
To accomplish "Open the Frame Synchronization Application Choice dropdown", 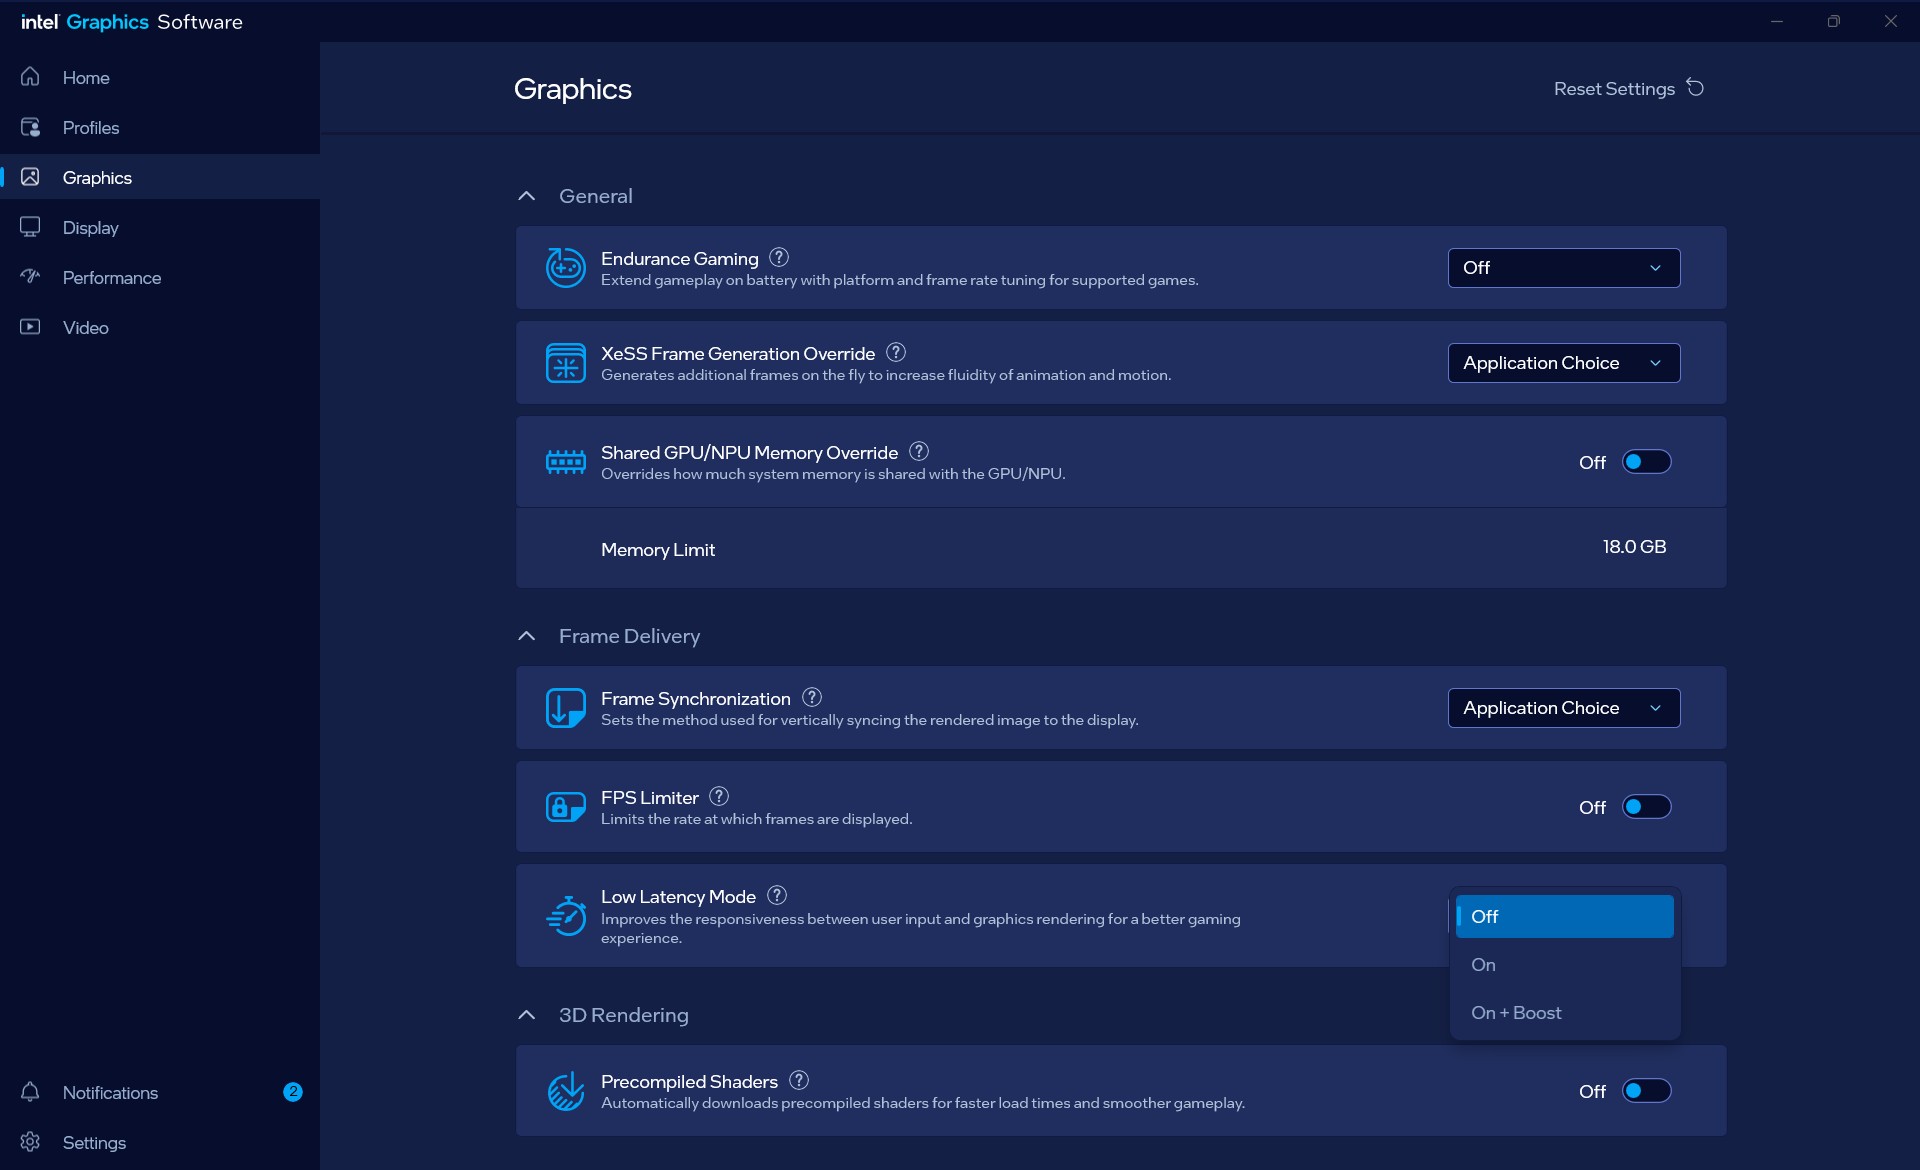I will [x=1564, y=708].
